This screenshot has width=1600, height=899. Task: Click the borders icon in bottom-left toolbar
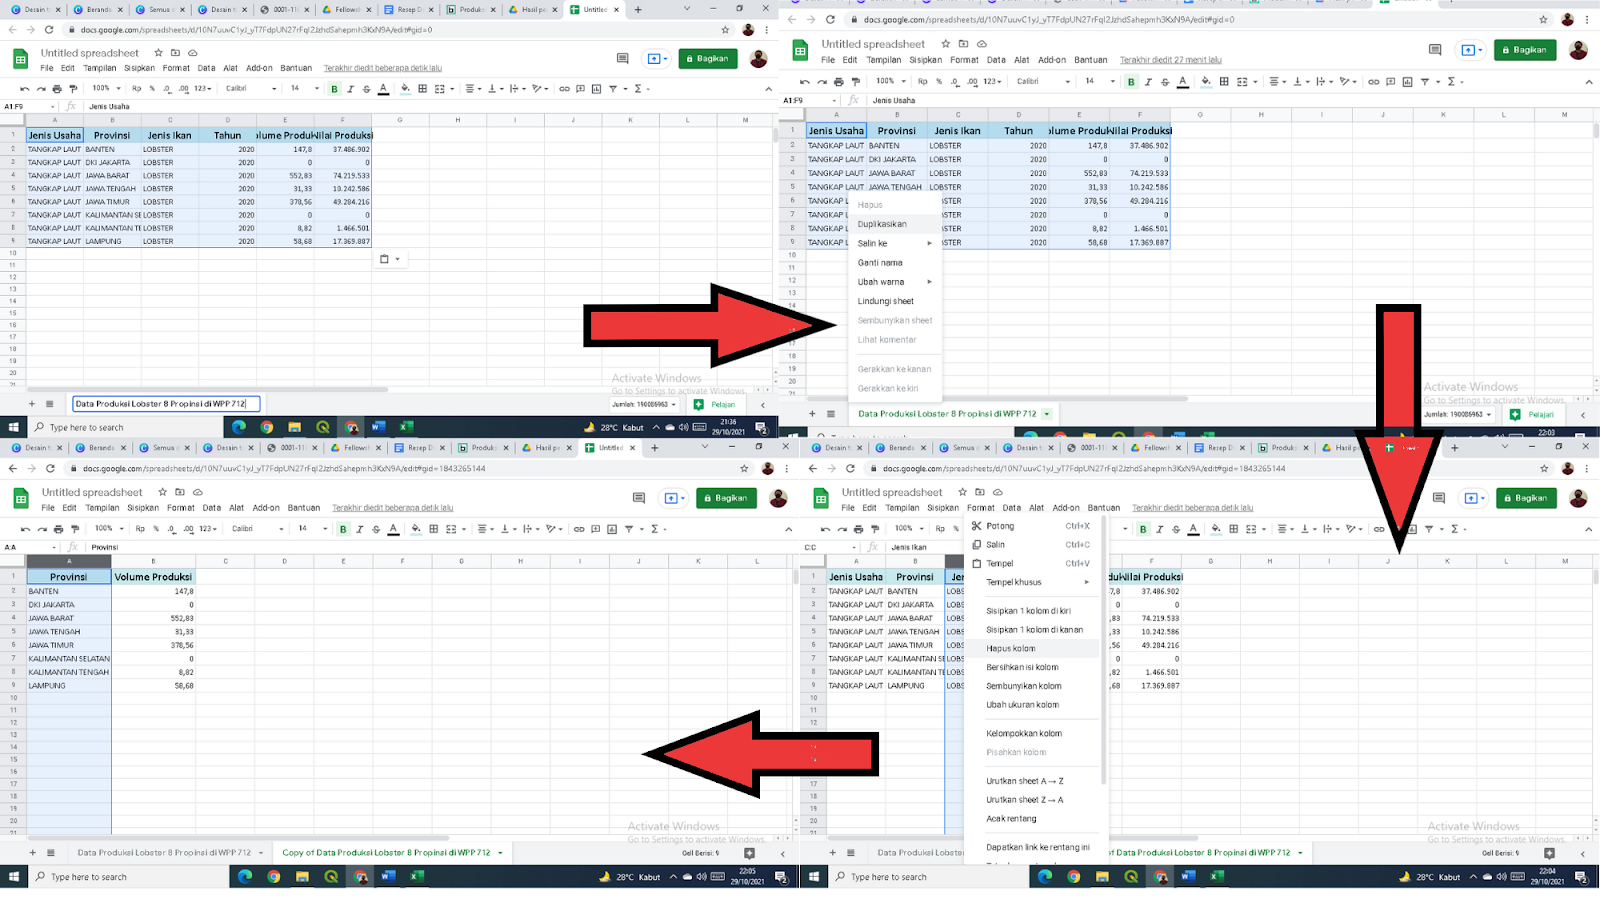433,529
